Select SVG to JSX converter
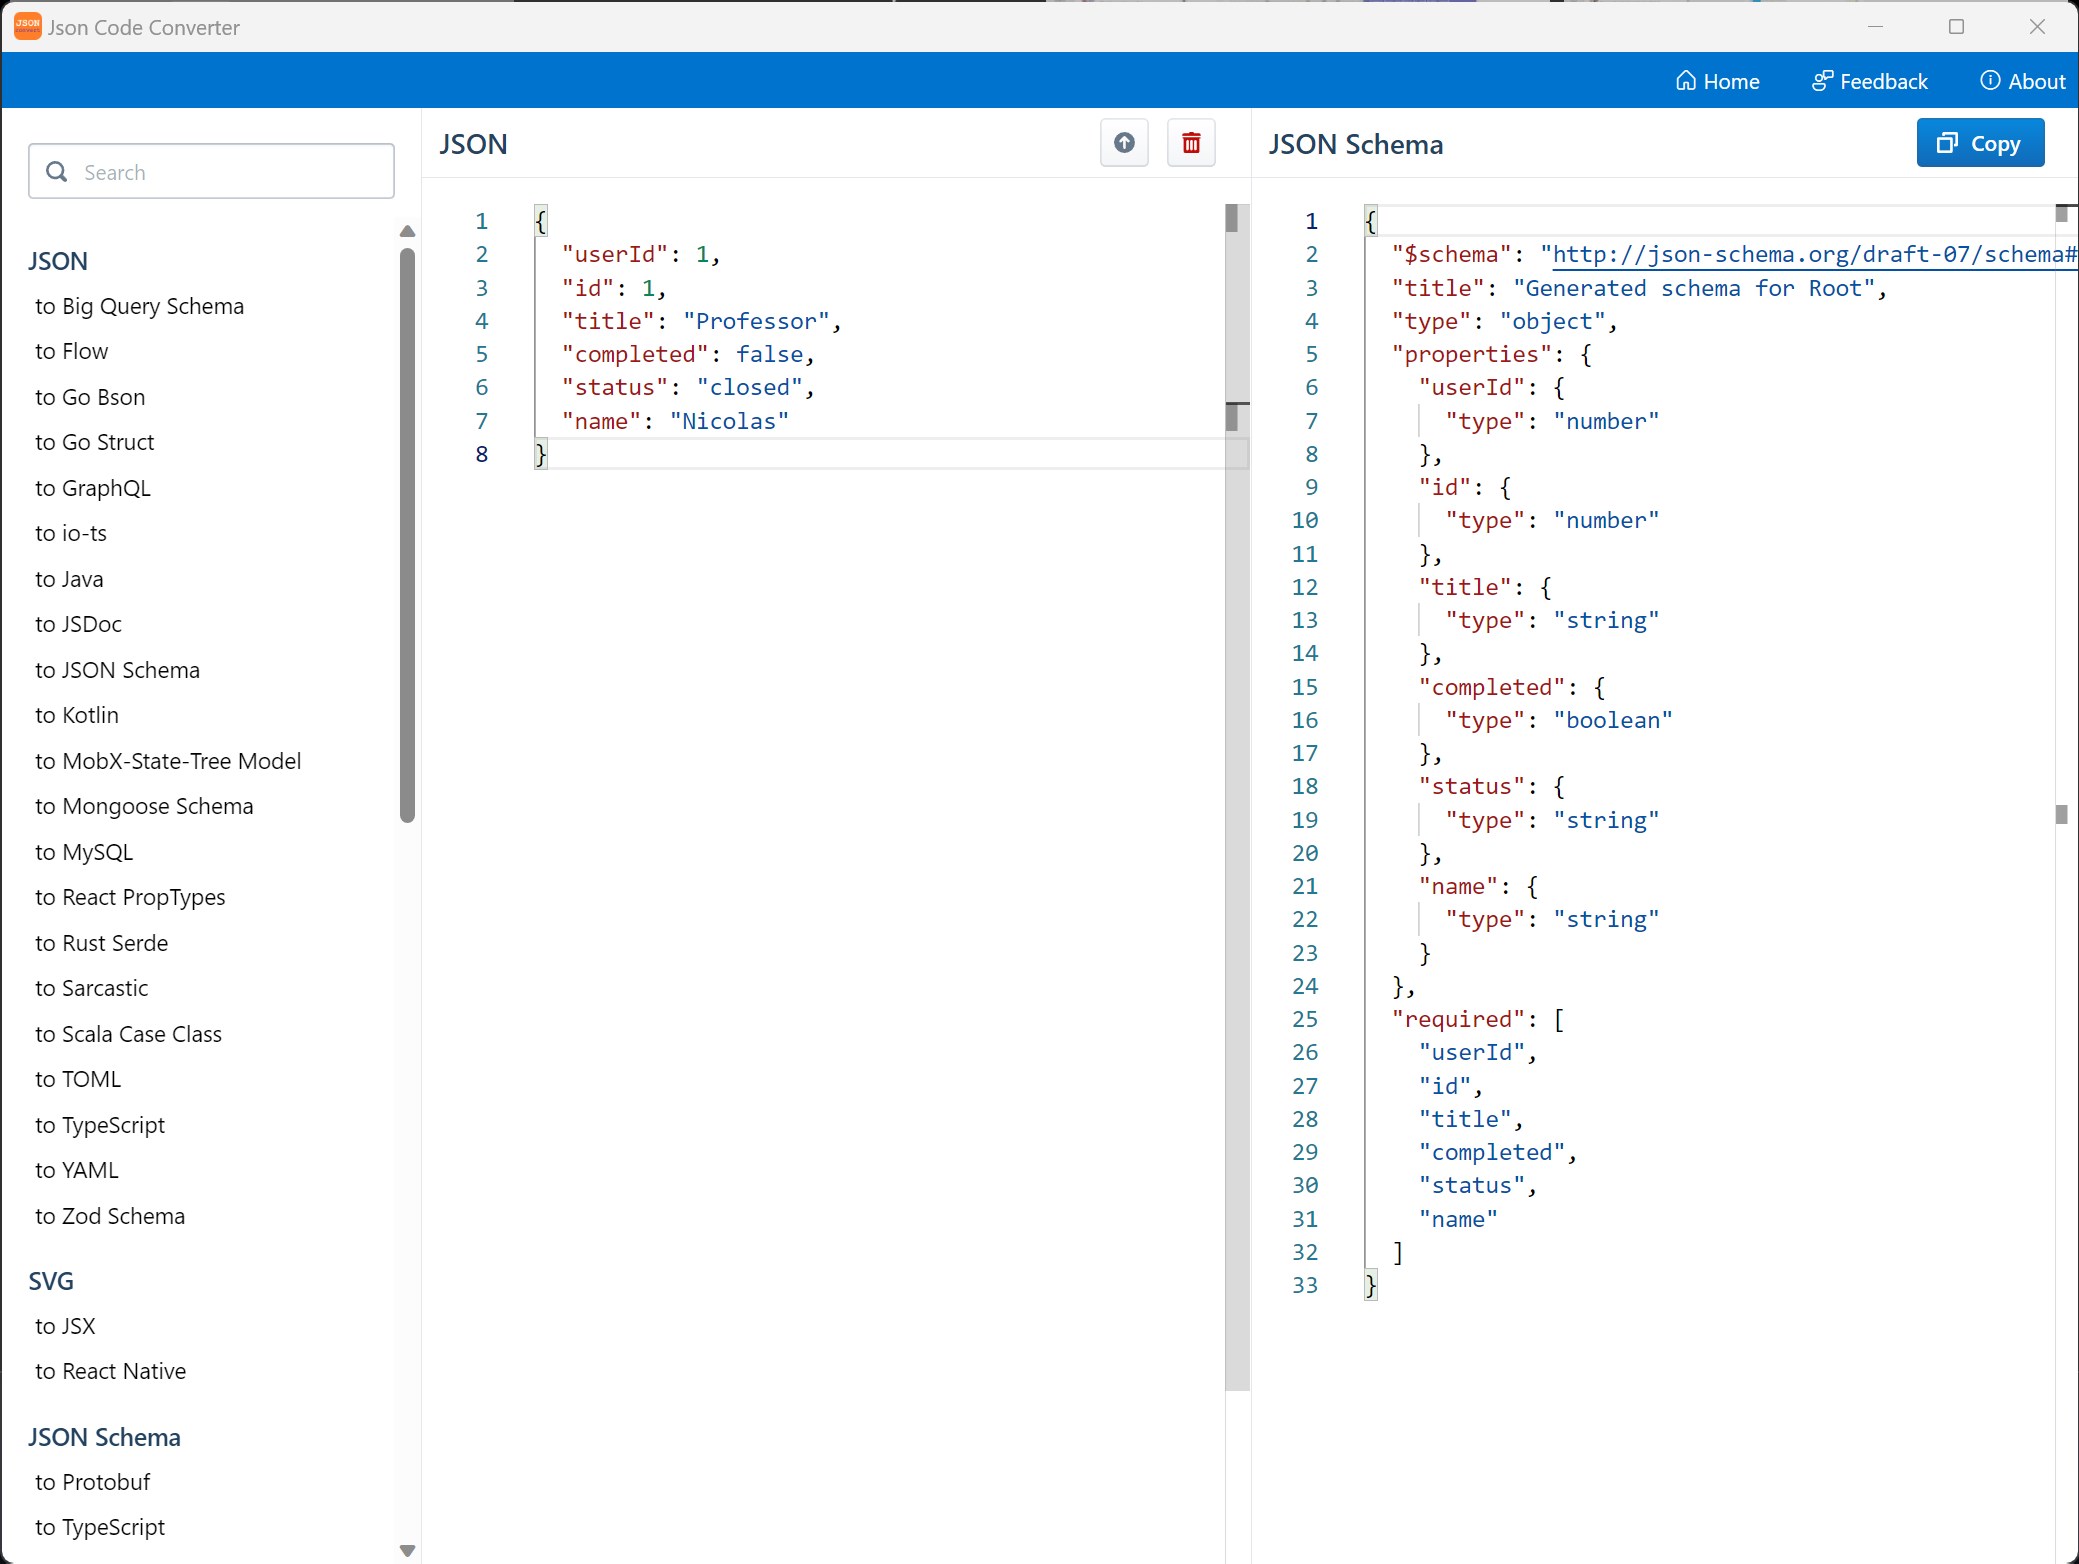 click(65, 1326)
